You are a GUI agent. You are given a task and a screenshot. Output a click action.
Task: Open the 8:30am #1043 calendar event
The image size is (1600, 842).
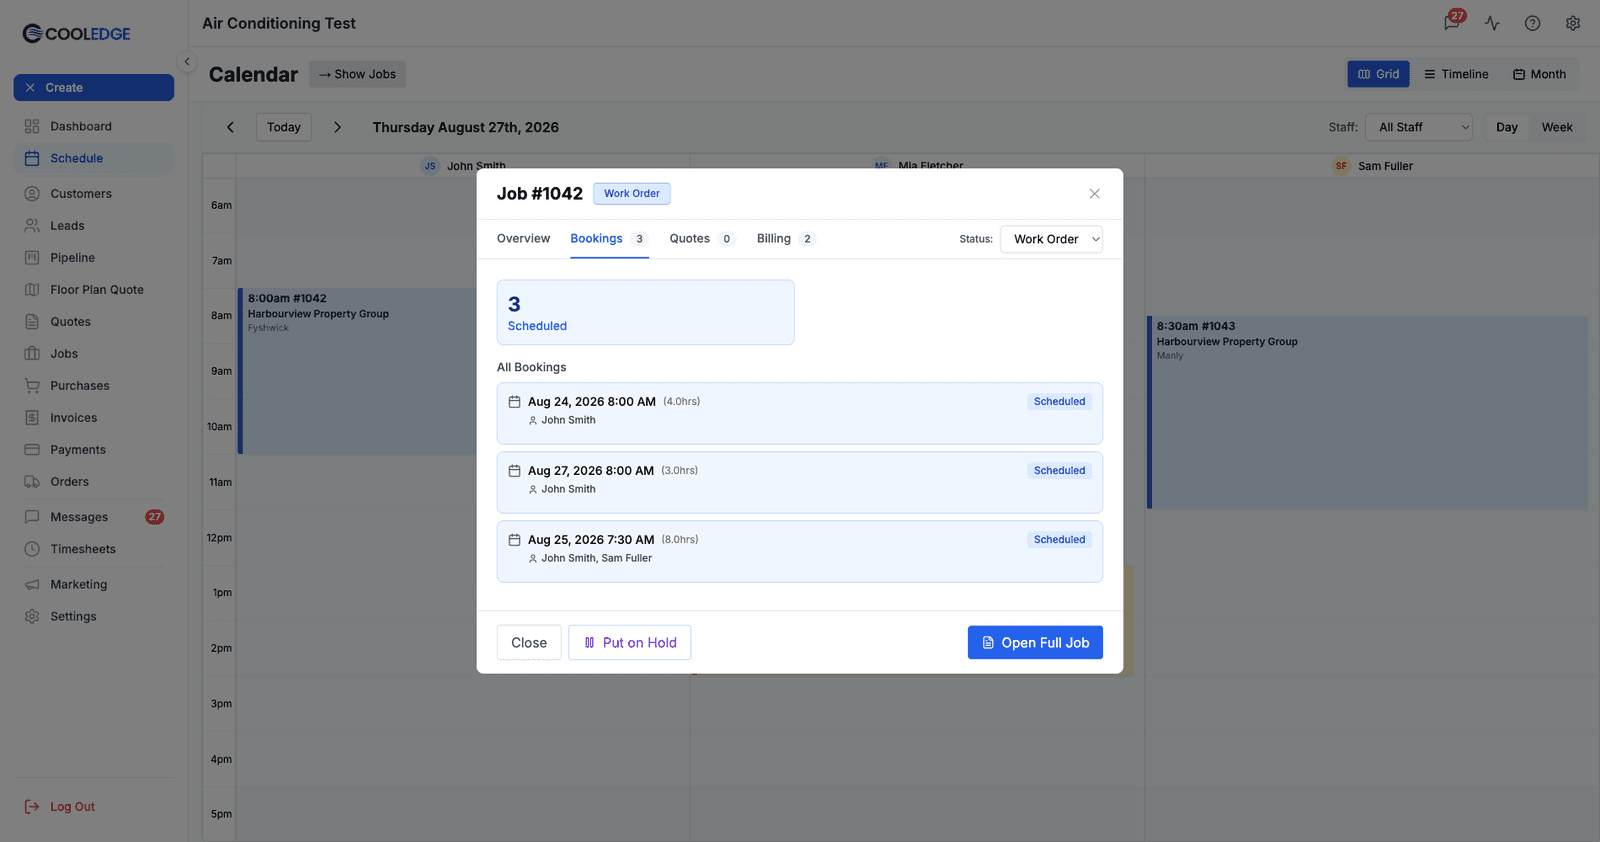(1367, 412)
